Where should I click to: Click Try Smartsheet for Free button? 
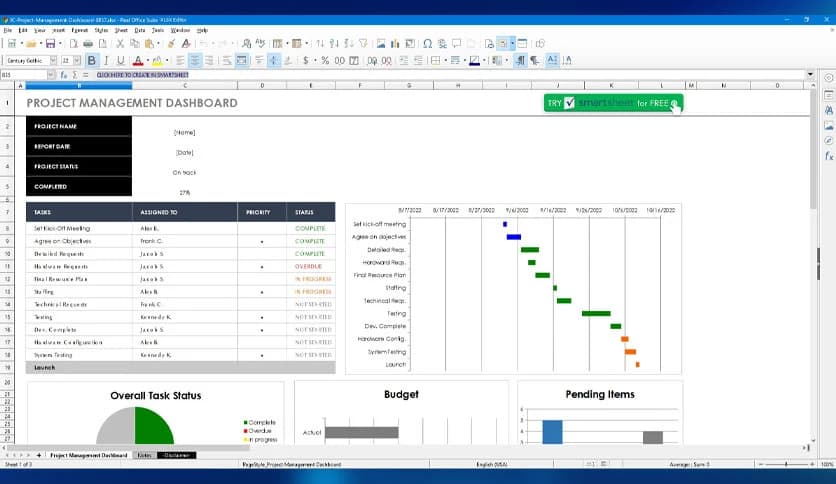[613, 103]
